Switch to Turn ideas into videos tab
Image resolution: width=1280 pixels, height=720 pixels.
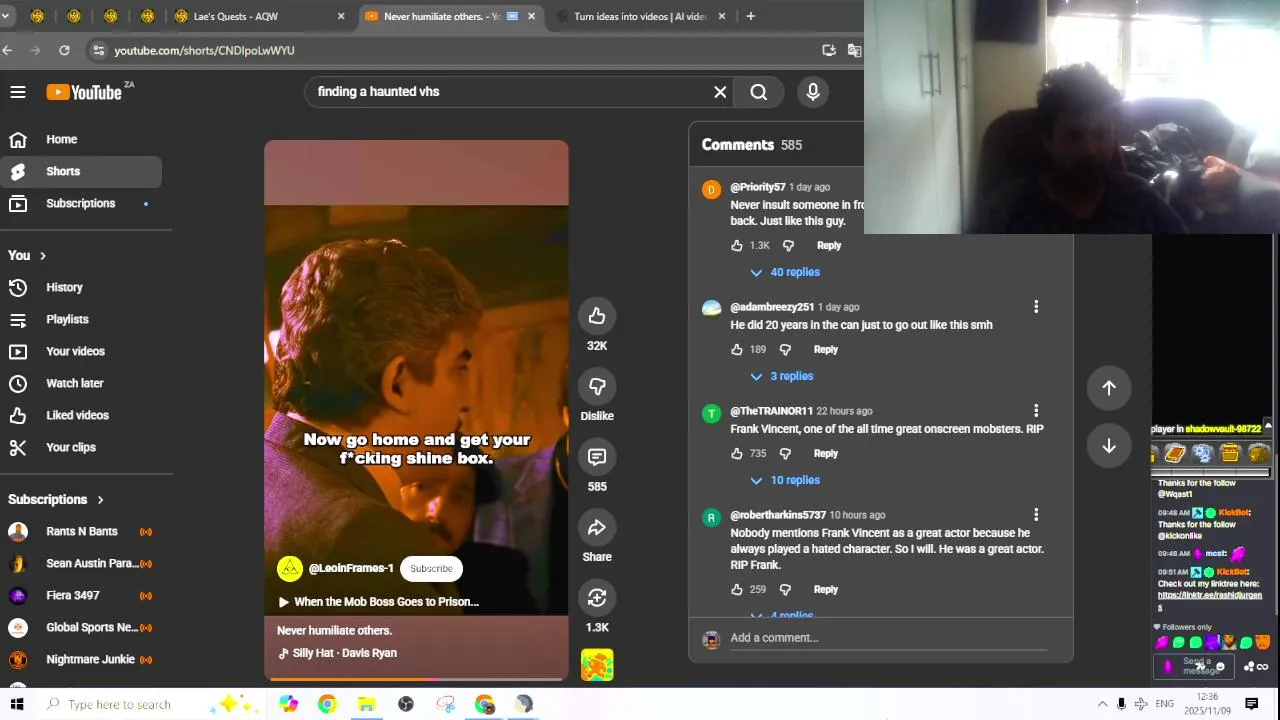tap(640, 16)
